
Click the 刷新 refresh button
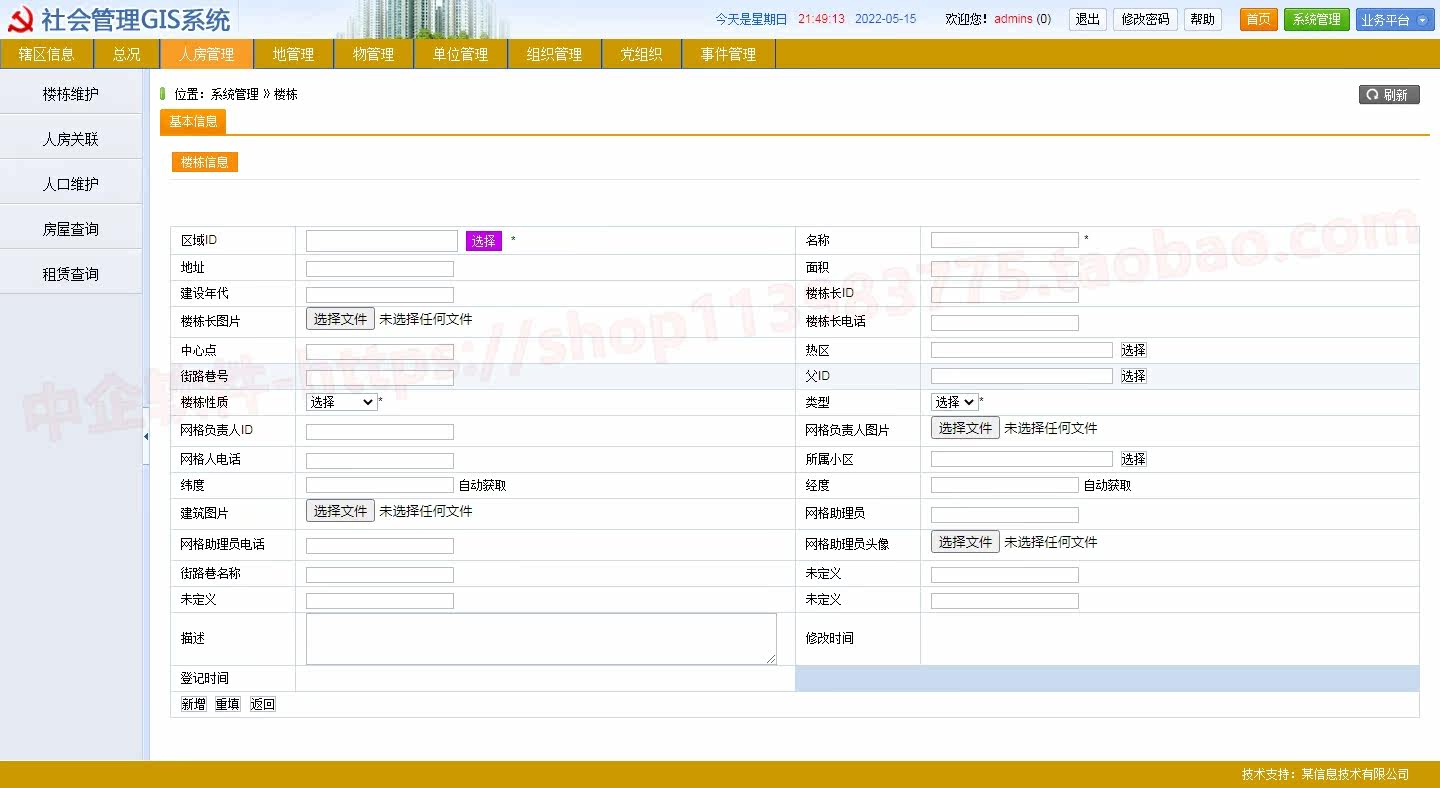tap(1389, 95)
